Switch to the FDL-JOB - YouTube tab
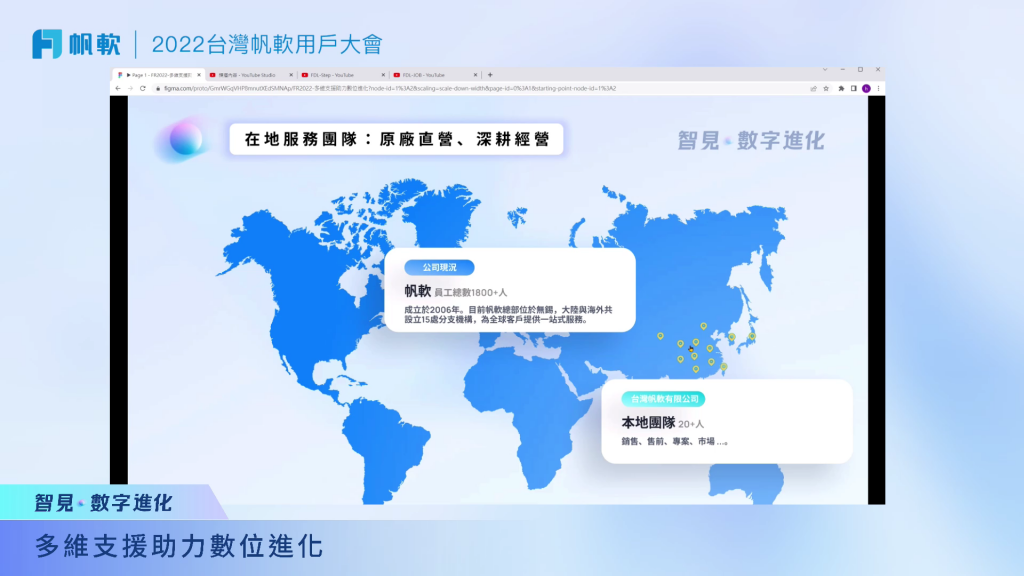Image resolution: width=1024 pixels, height=576 pixels. pos(435,75)
